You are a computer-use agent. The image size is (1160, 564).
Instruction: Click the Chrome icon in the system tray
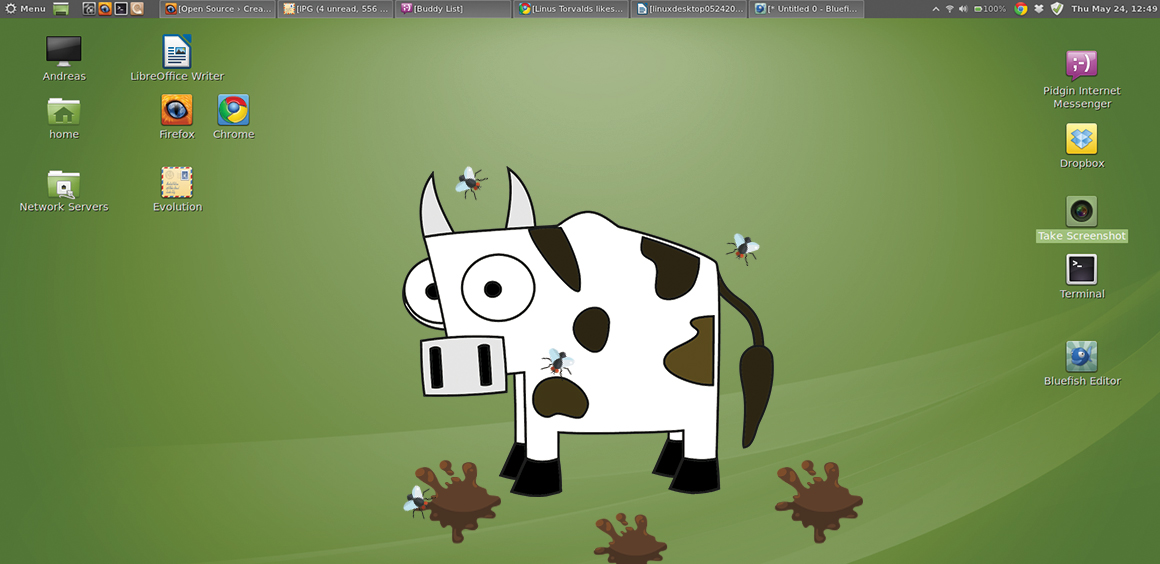(x=1021, y=9)
